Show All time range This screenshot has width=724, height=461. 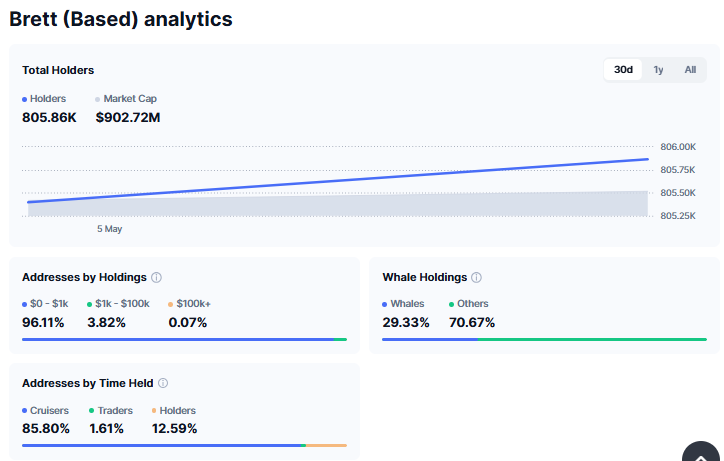(690, 70)
